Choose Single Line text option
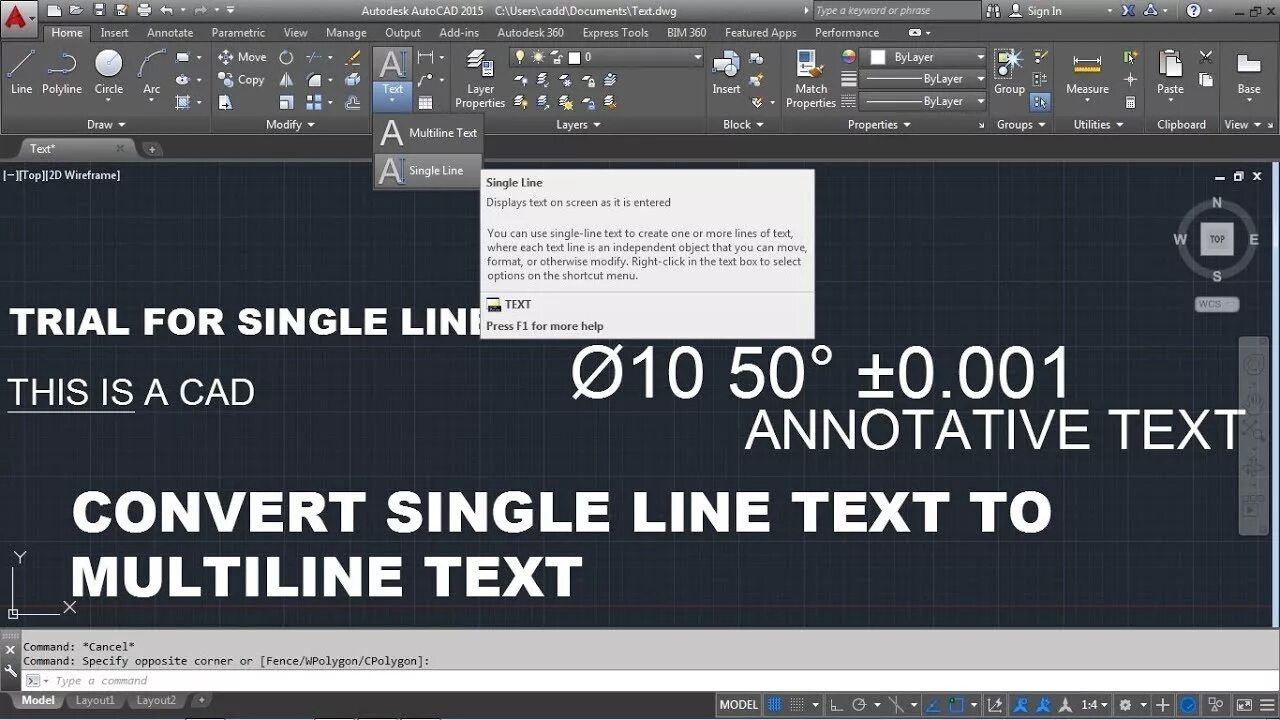 pos(428,170)
